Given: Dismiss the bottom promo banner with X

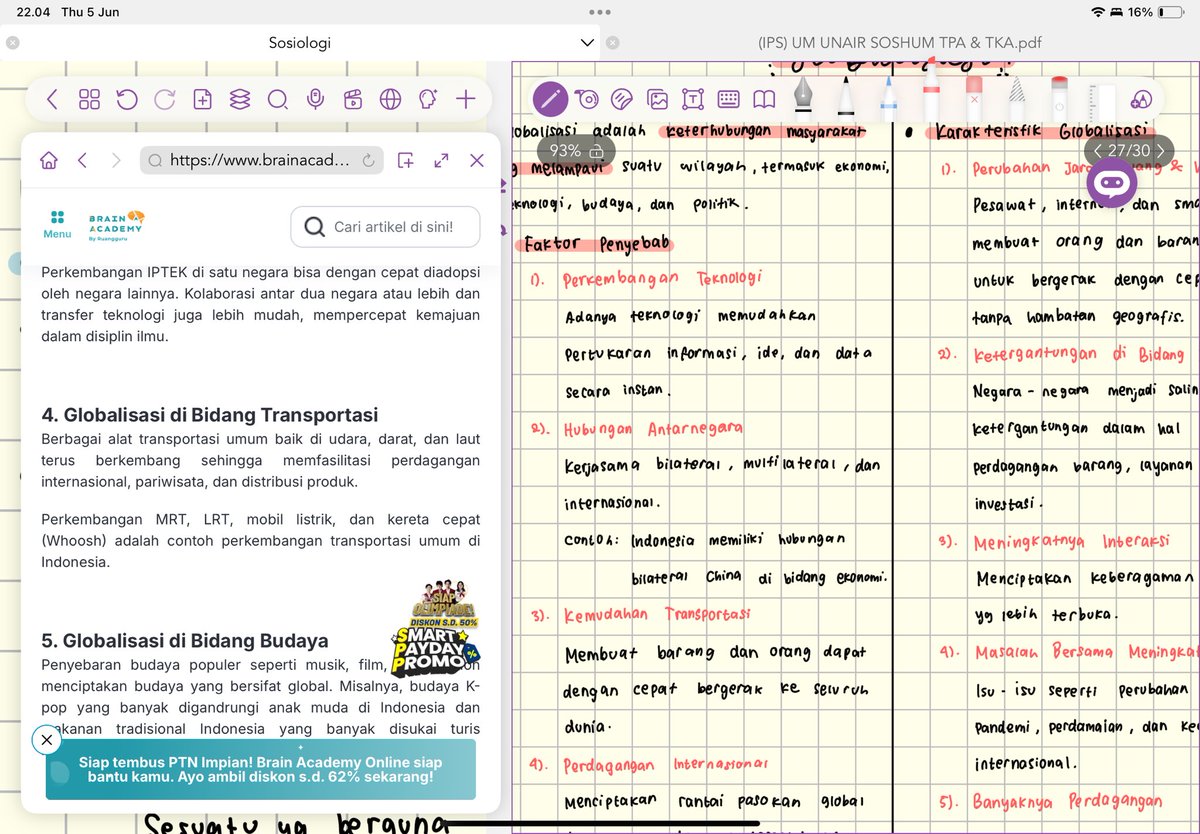Looking at the screenshot, I should (x=46, y=740).
